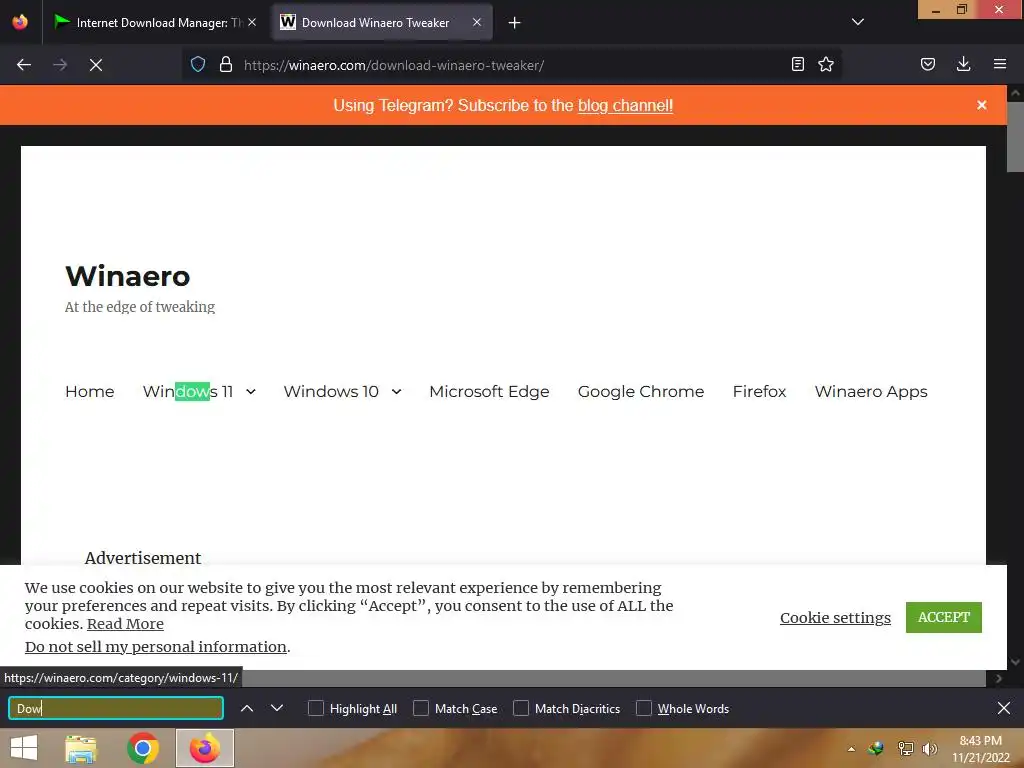
Task: Follow the blog channel link
Action: [x=625, y=105]
